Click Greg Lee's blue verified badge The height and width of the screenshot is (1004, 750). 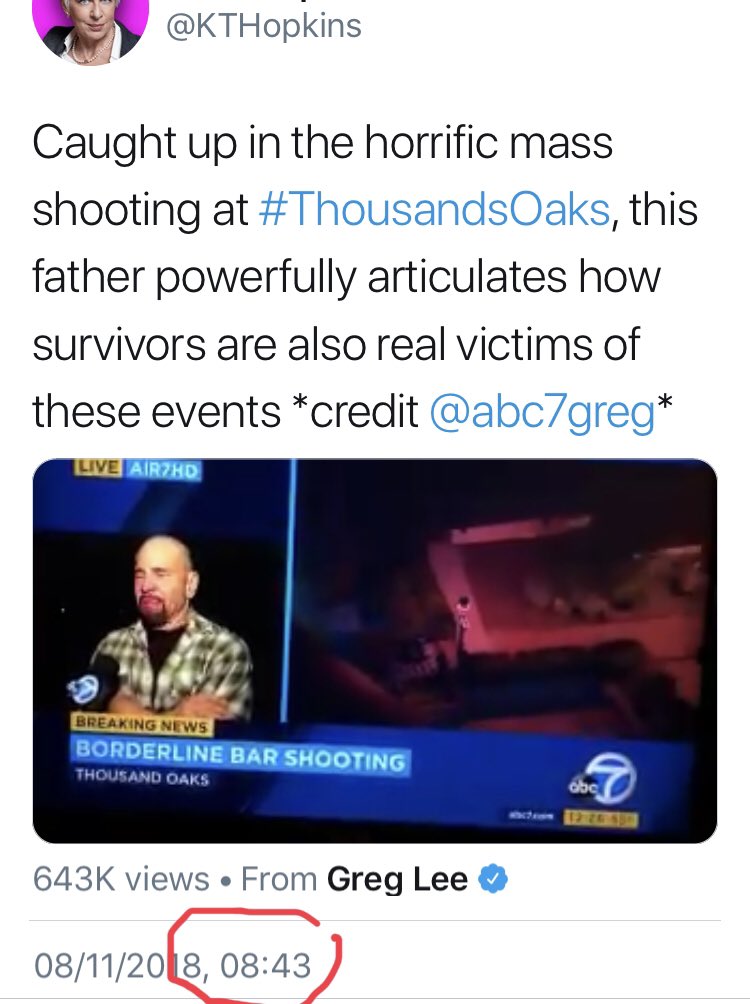(x=494, y=879)
